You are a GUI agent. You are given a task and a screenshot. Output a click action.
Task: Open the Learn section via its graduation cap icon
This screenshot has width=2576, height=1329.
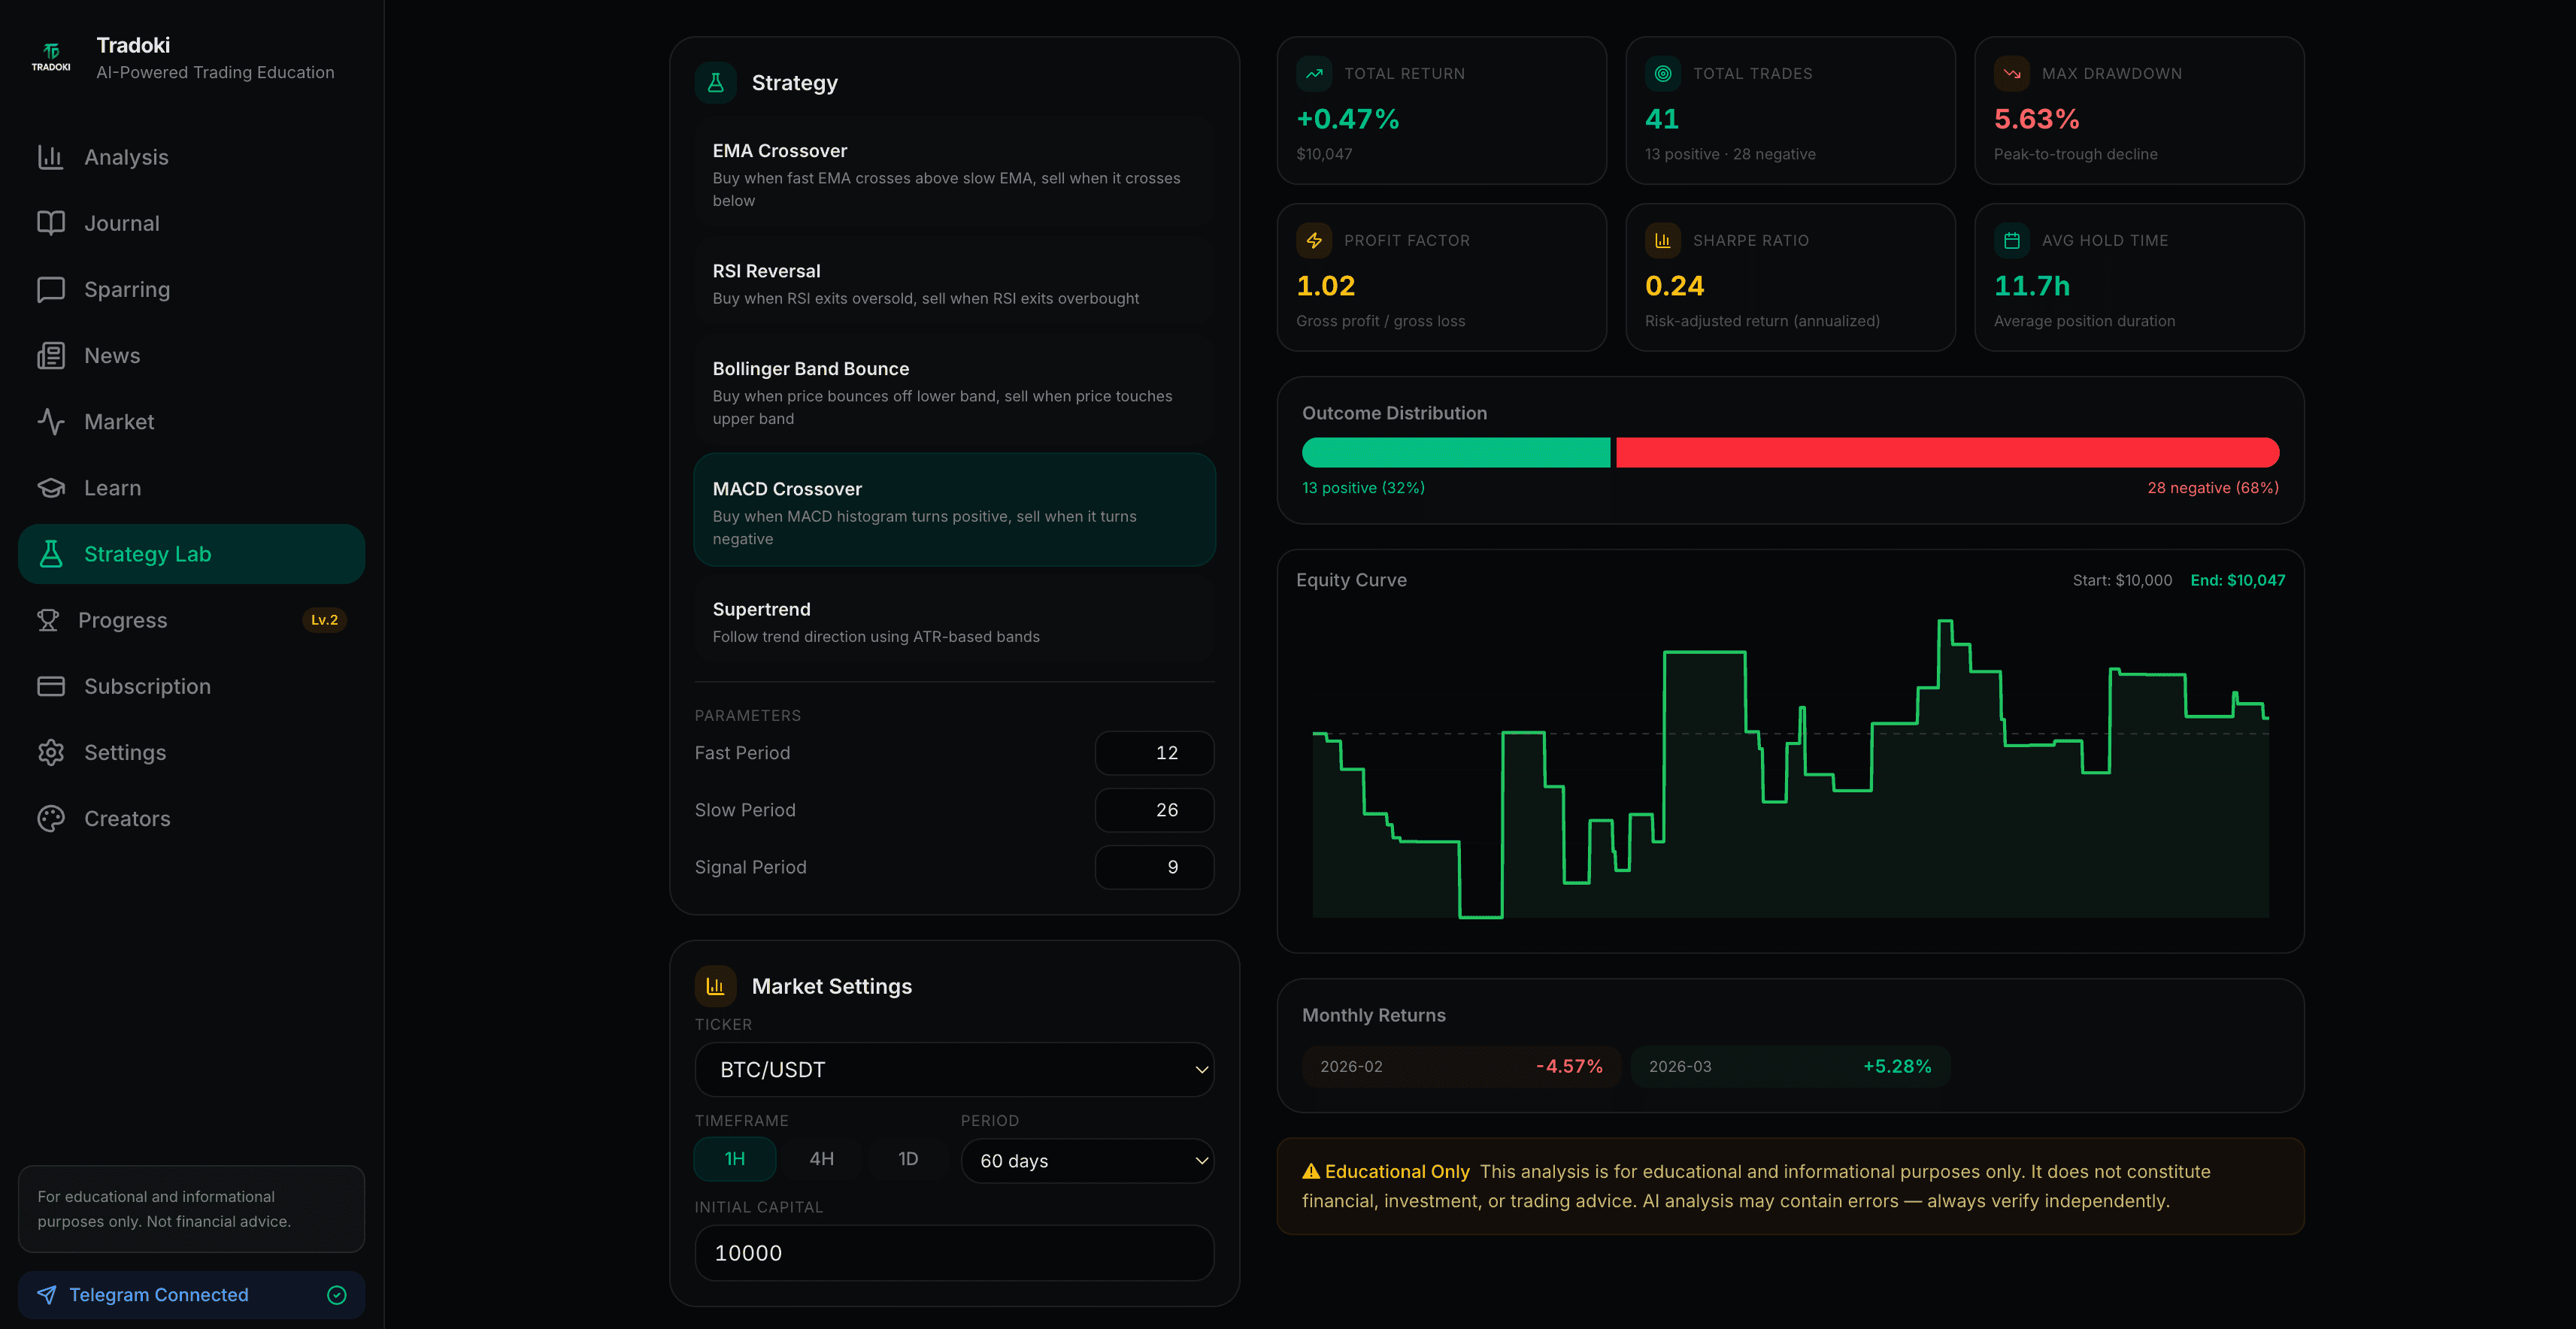pos(51,487)
